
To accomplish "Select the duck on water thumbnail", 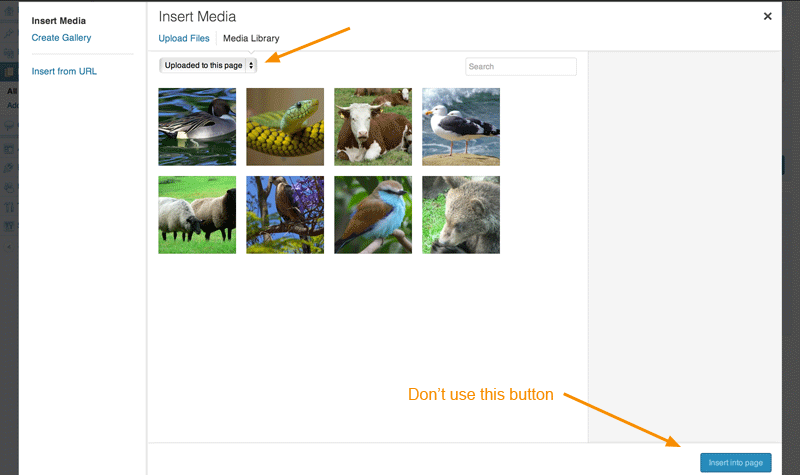I will point(197,127).
